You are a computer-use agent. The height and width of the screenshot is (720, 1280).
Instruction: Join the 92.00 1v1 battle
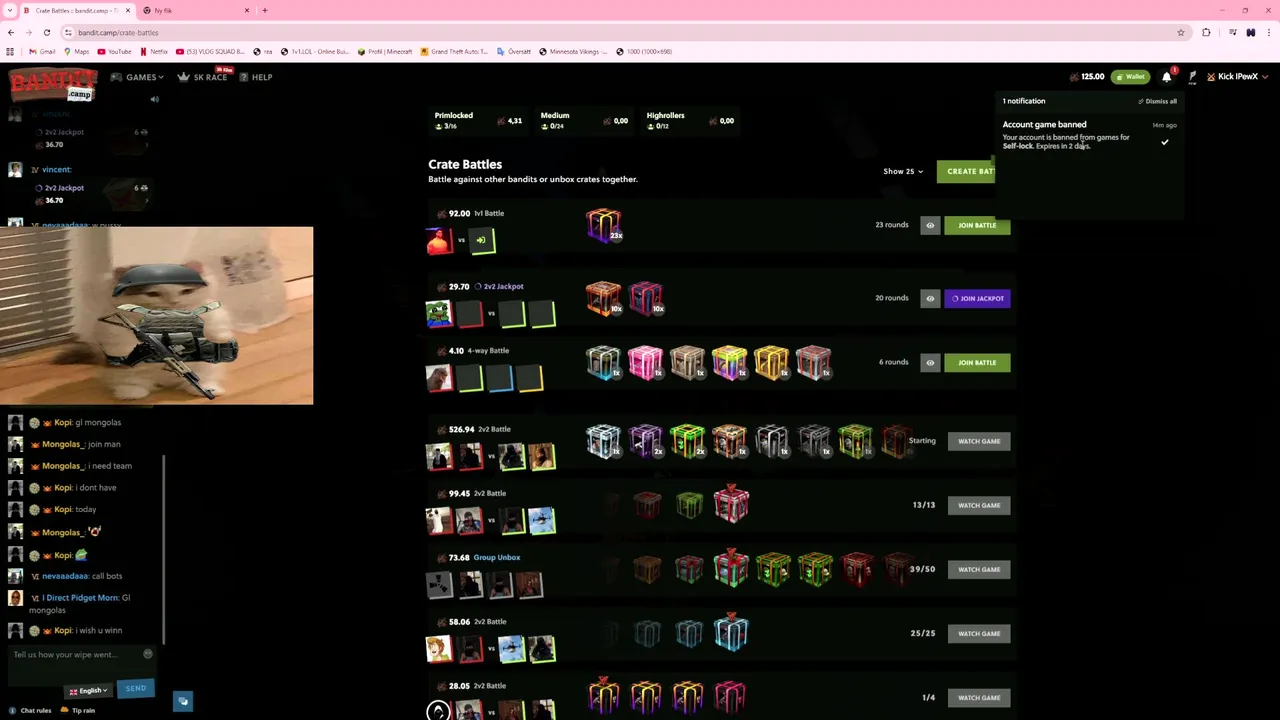tap(977, 226)
